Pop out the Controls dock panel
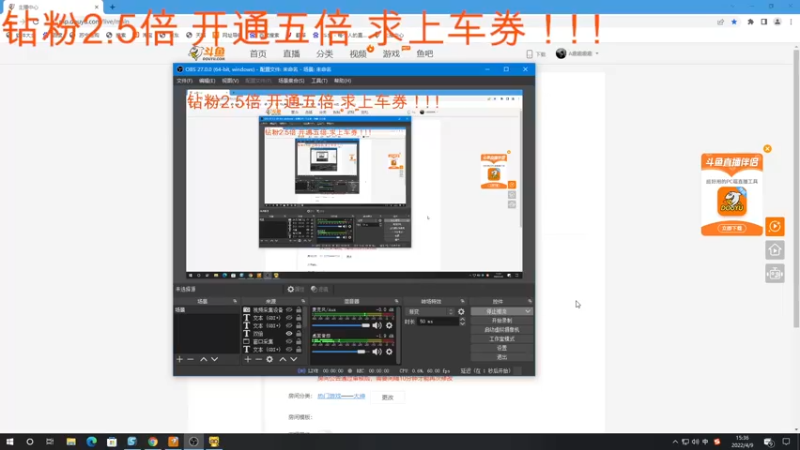The height and width of the screenshot is (450, 800). 530,301
